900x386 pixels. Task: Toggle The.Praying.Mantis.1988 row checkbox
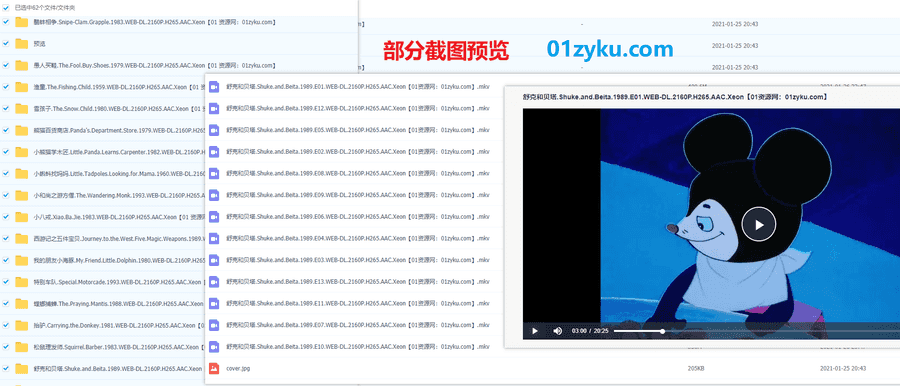(x=6, y=303)
